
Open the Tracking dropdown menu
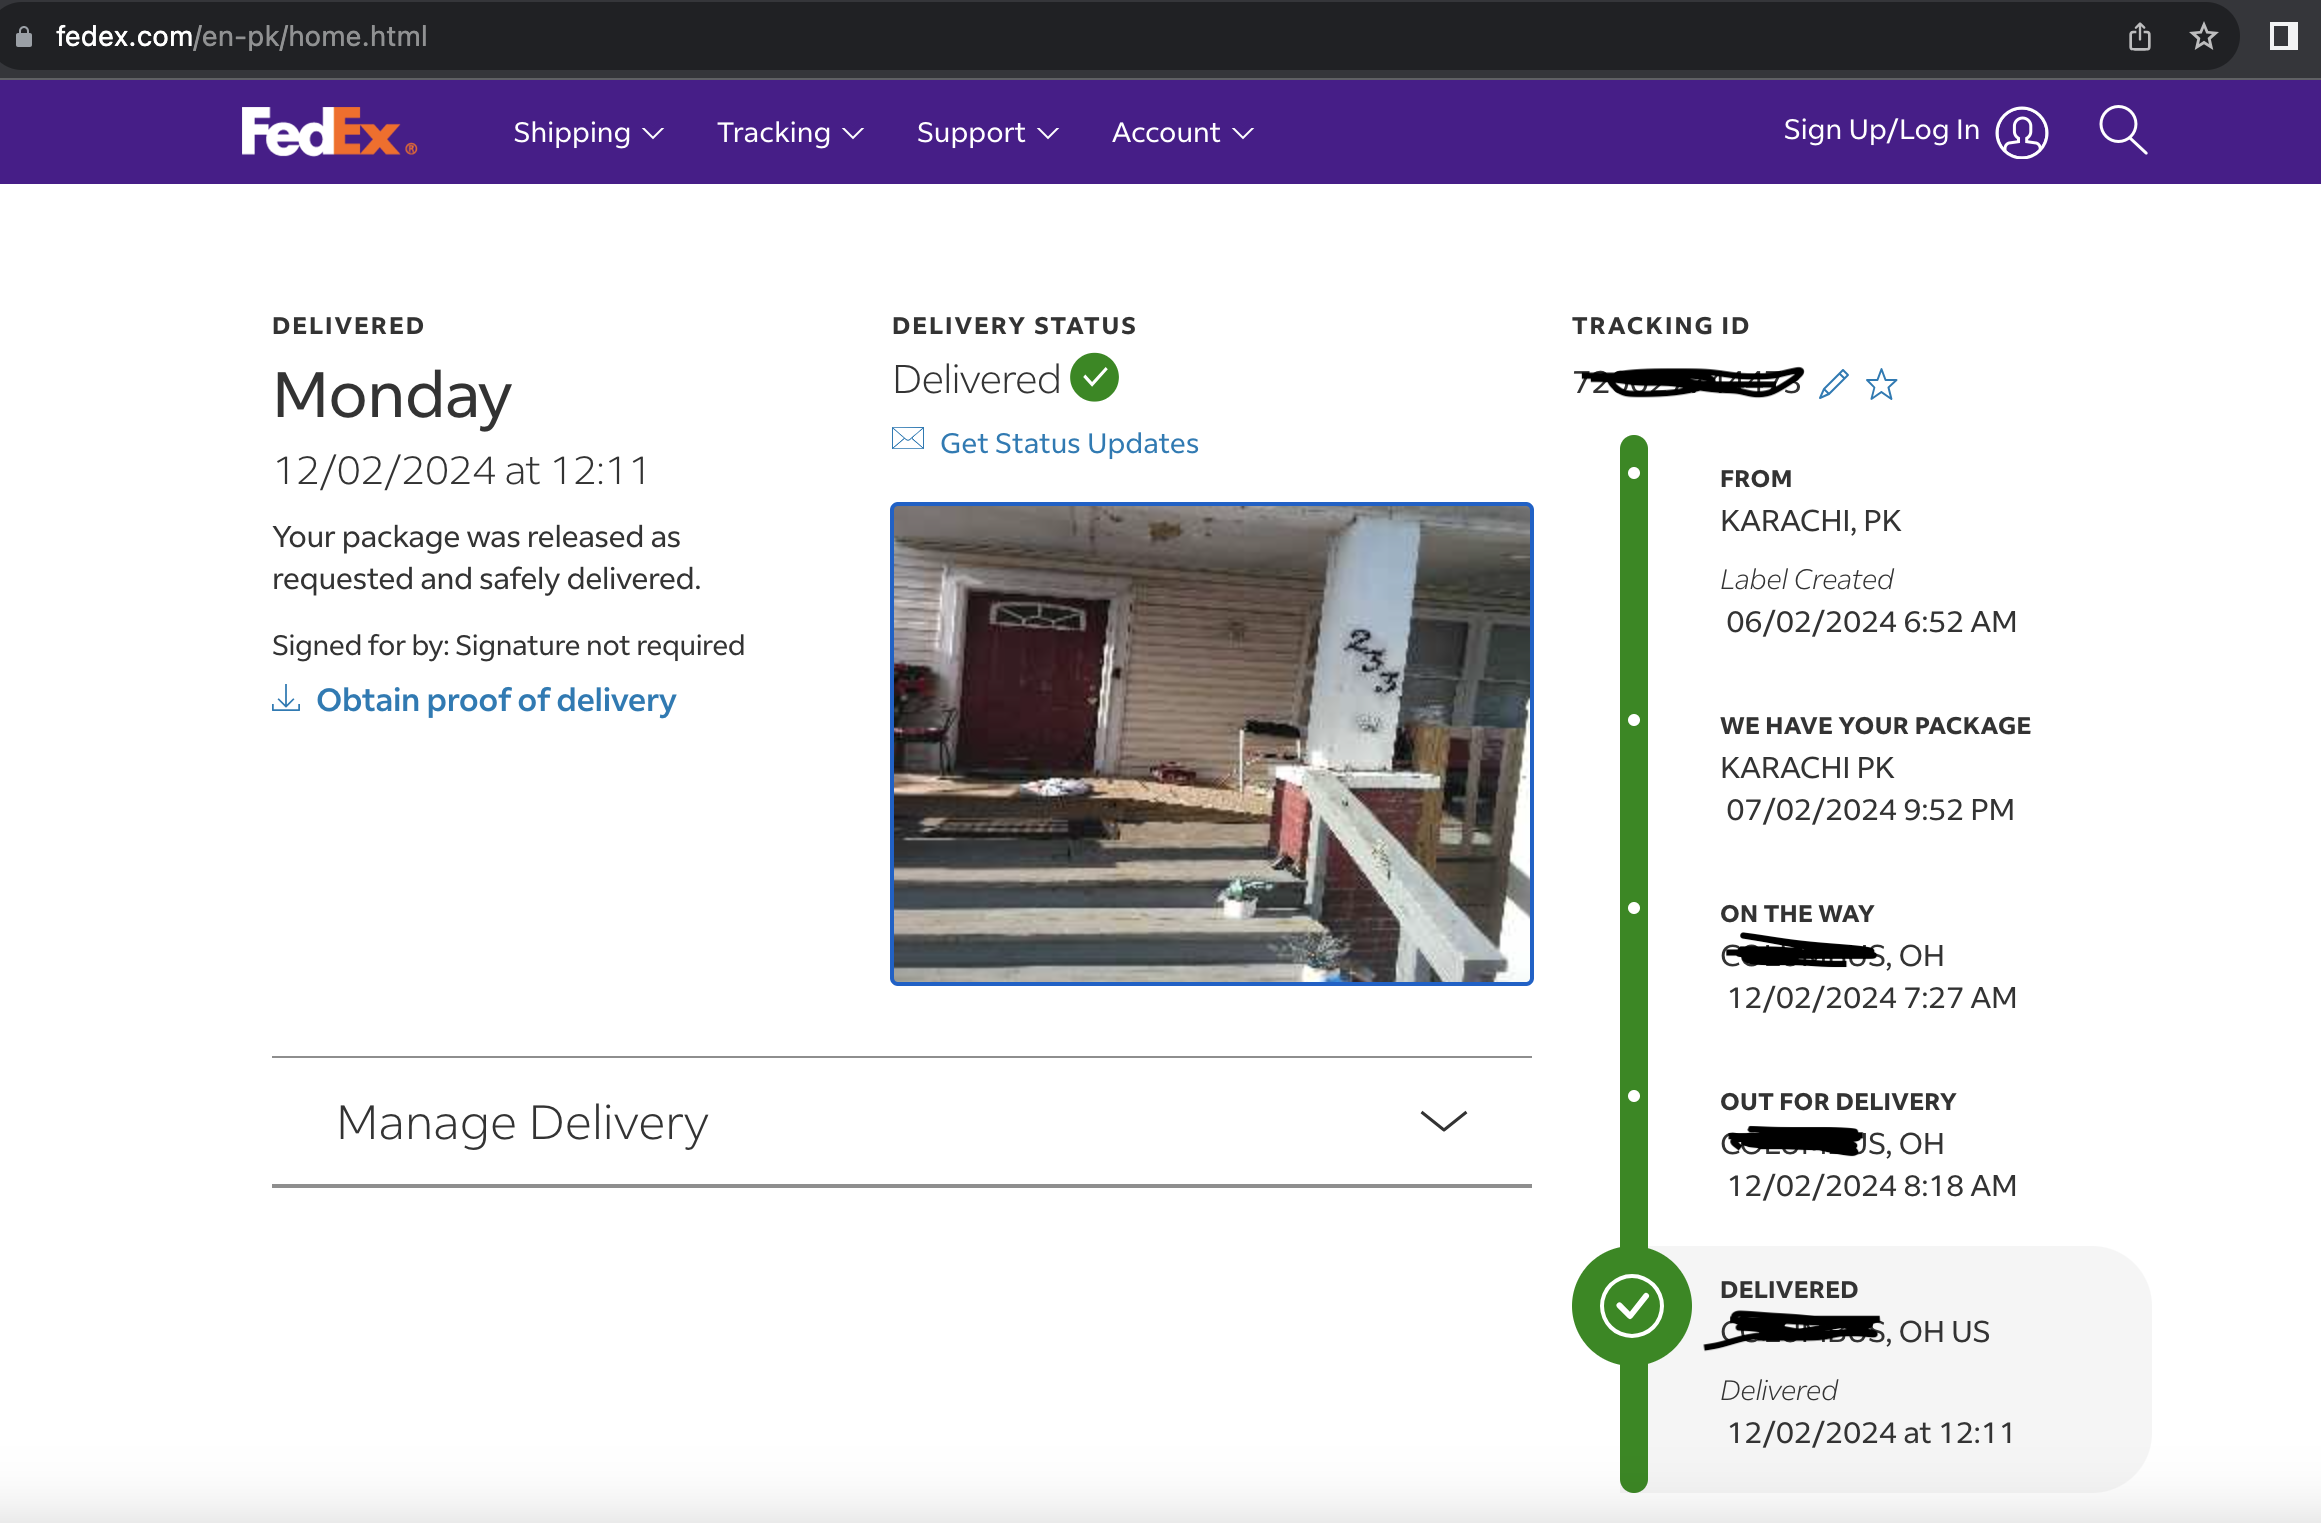[790, 133]
